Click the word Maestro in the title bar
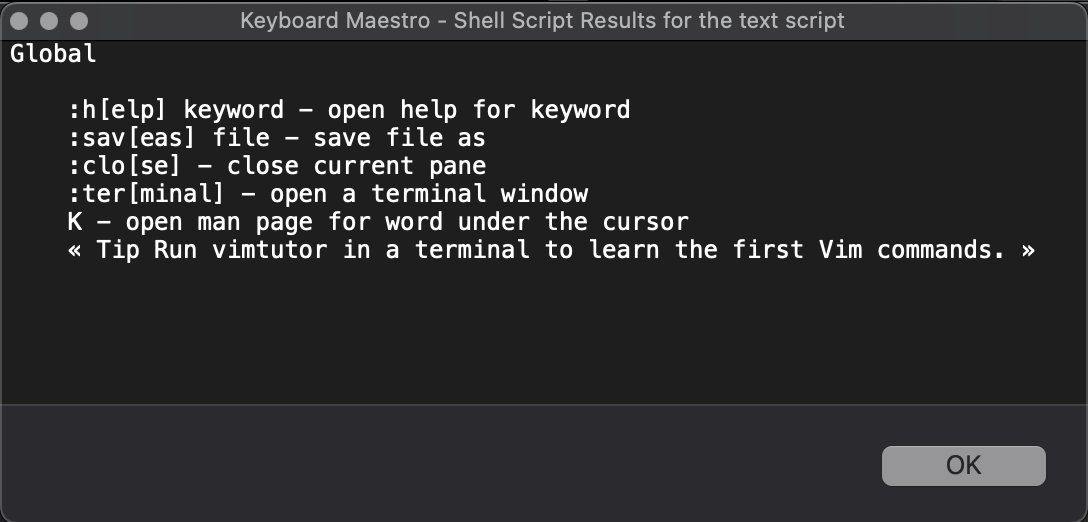Viewport: 1088px width, 522px height. tap(389, 20)
